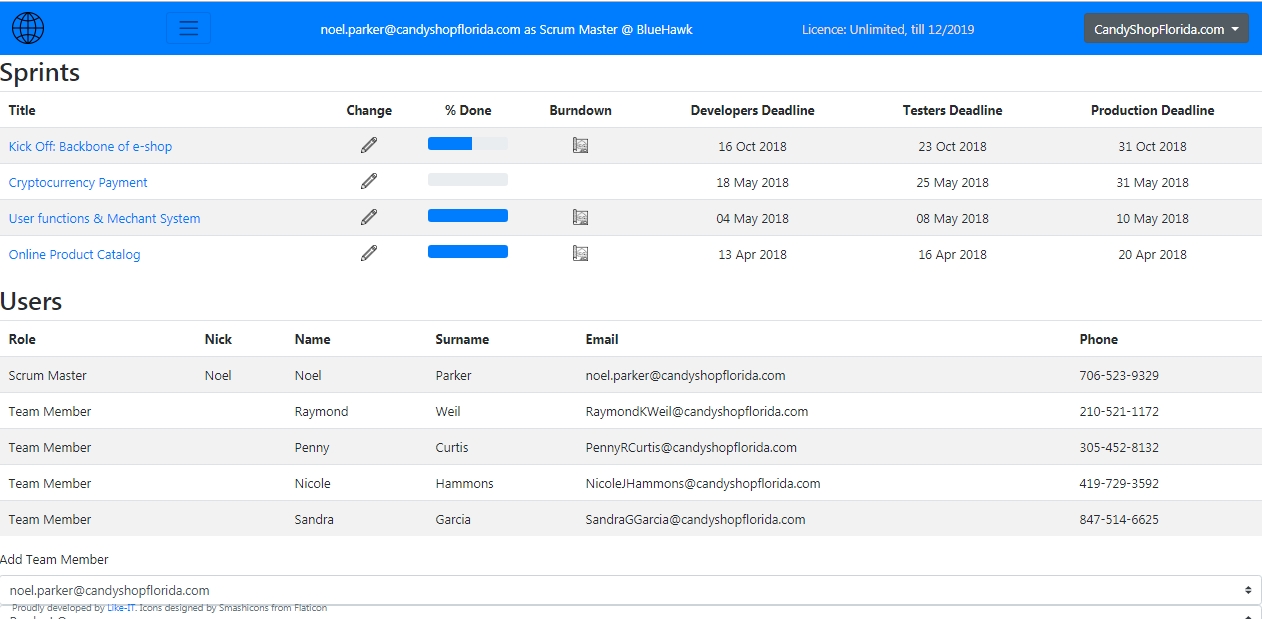The image size is (1262, 619).
Task: Select developers deadline 18 May 2018
Action: tap(752, 182)
